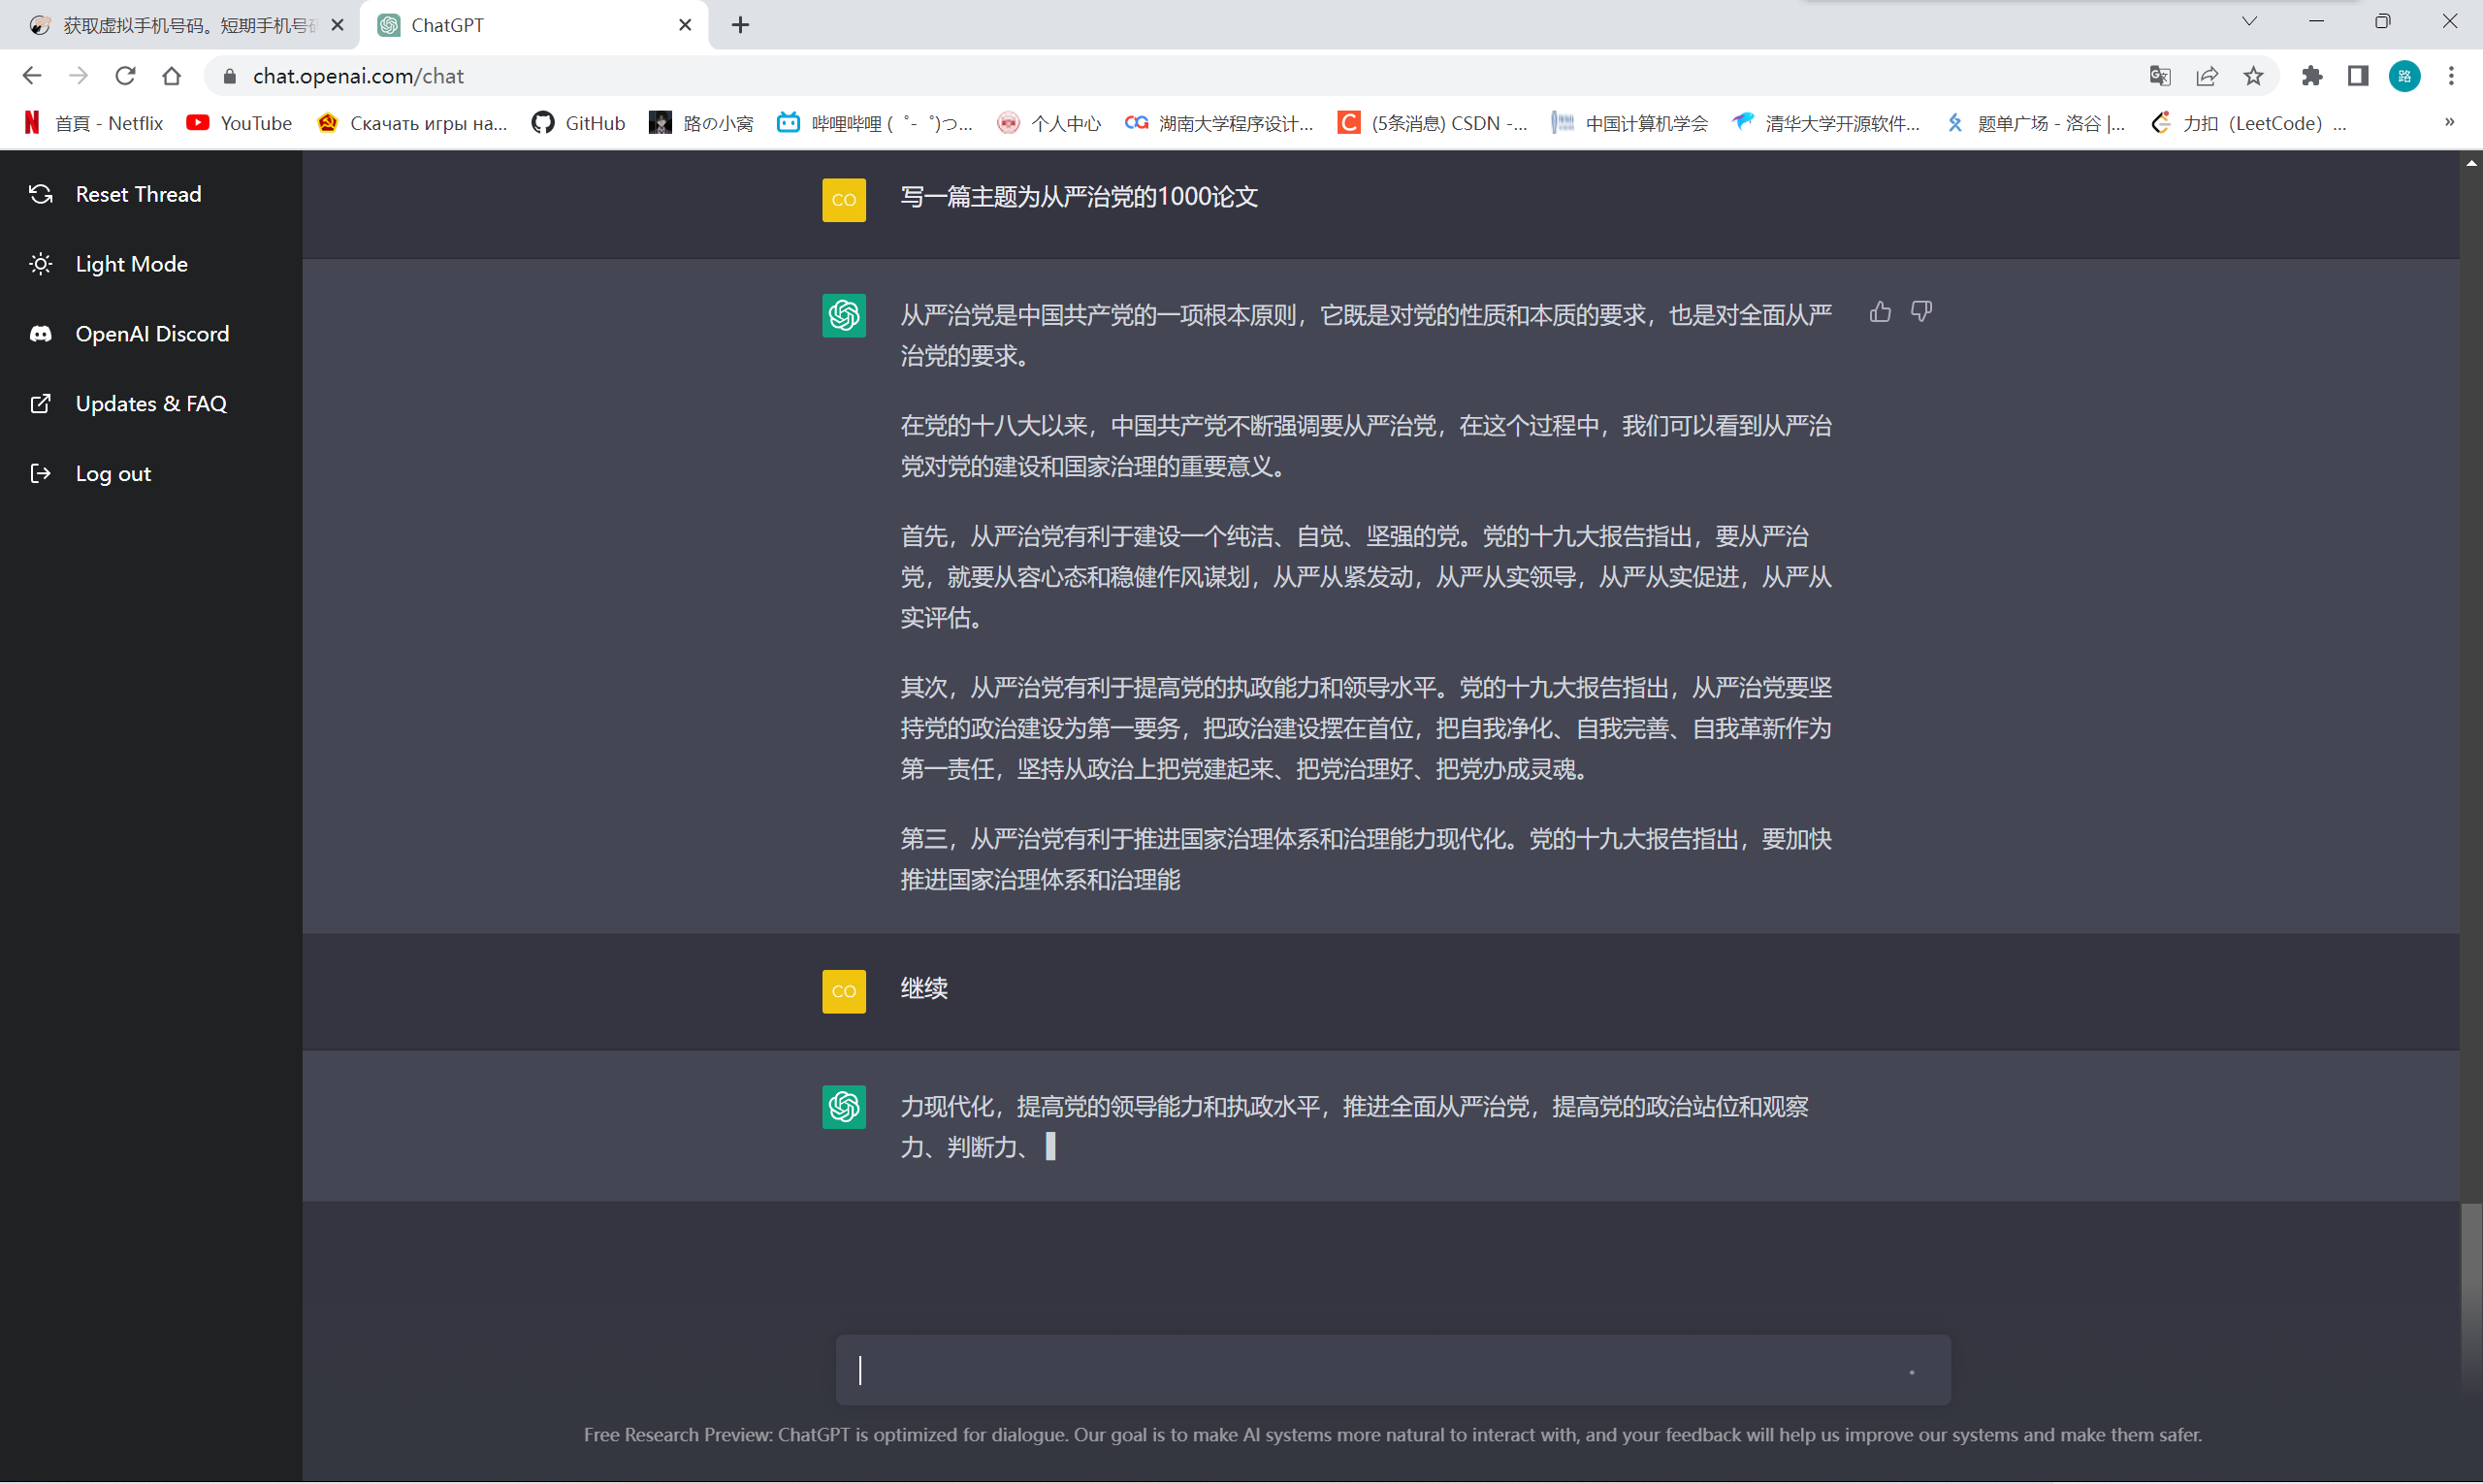
Task: Focus the chat message input box
Action: [x=1380, y=1370]
